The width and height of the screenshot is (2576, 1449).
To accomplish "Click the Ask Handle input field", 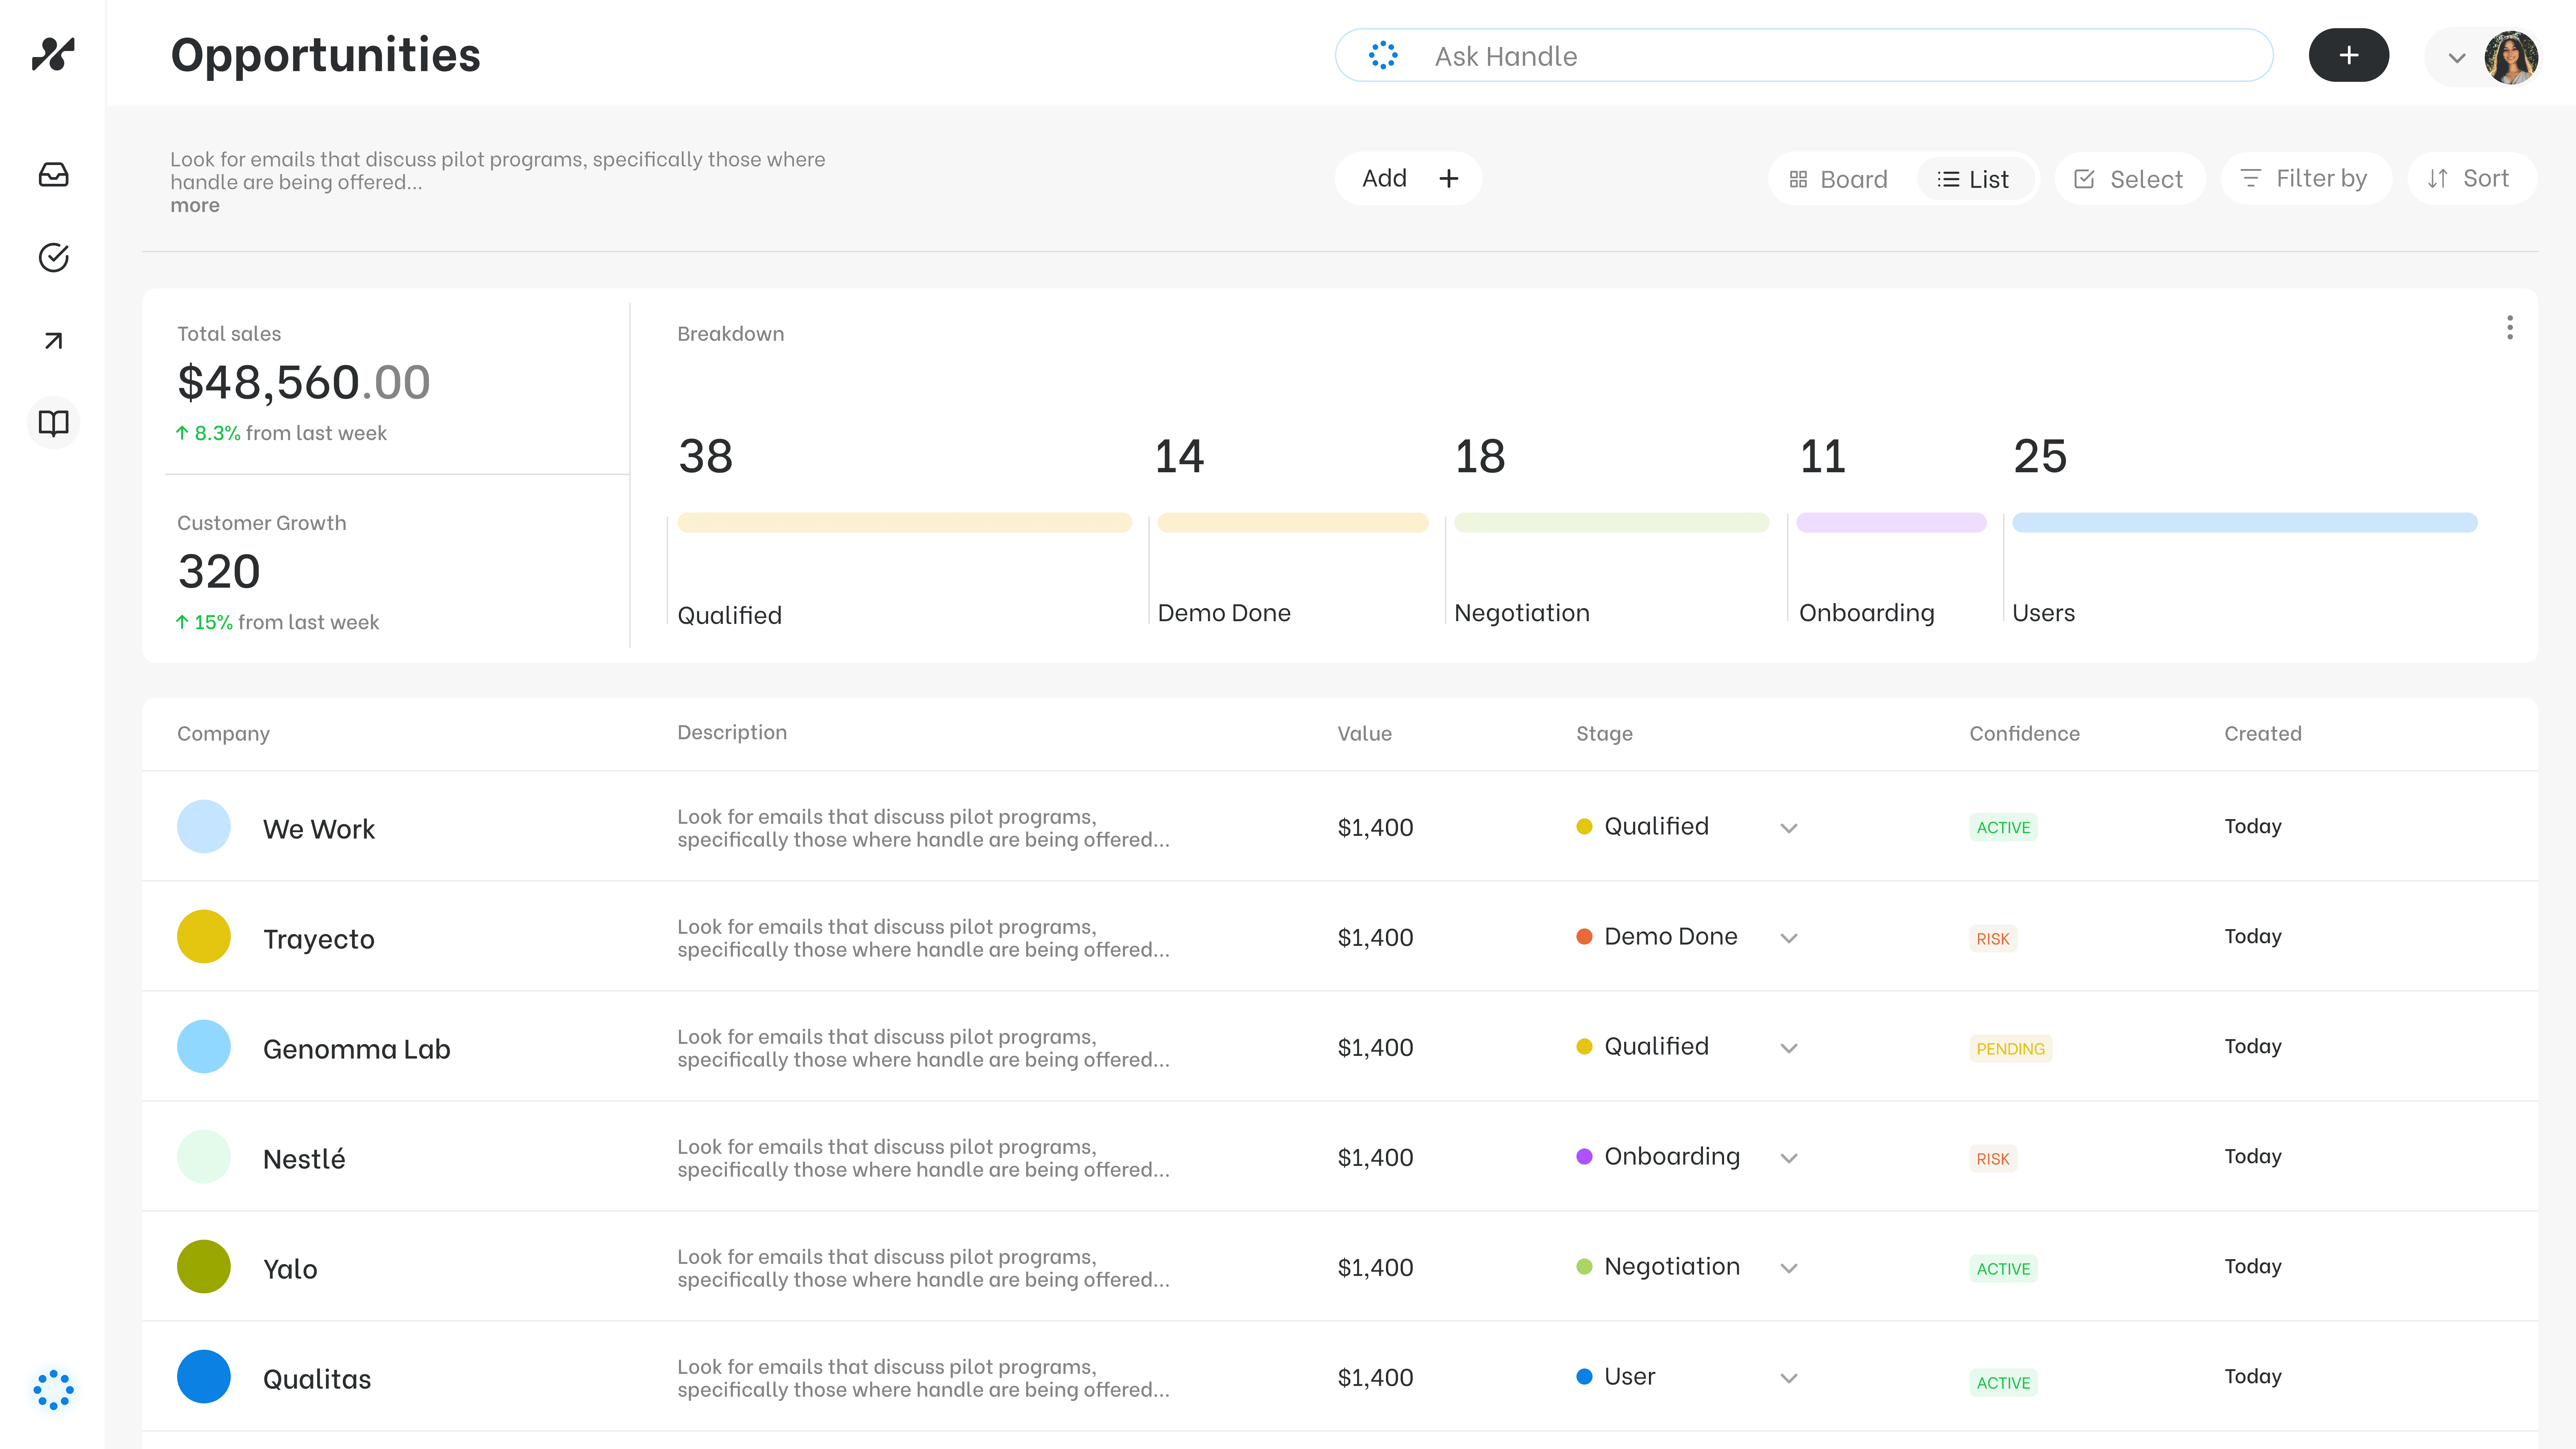I will (1803, 56).
